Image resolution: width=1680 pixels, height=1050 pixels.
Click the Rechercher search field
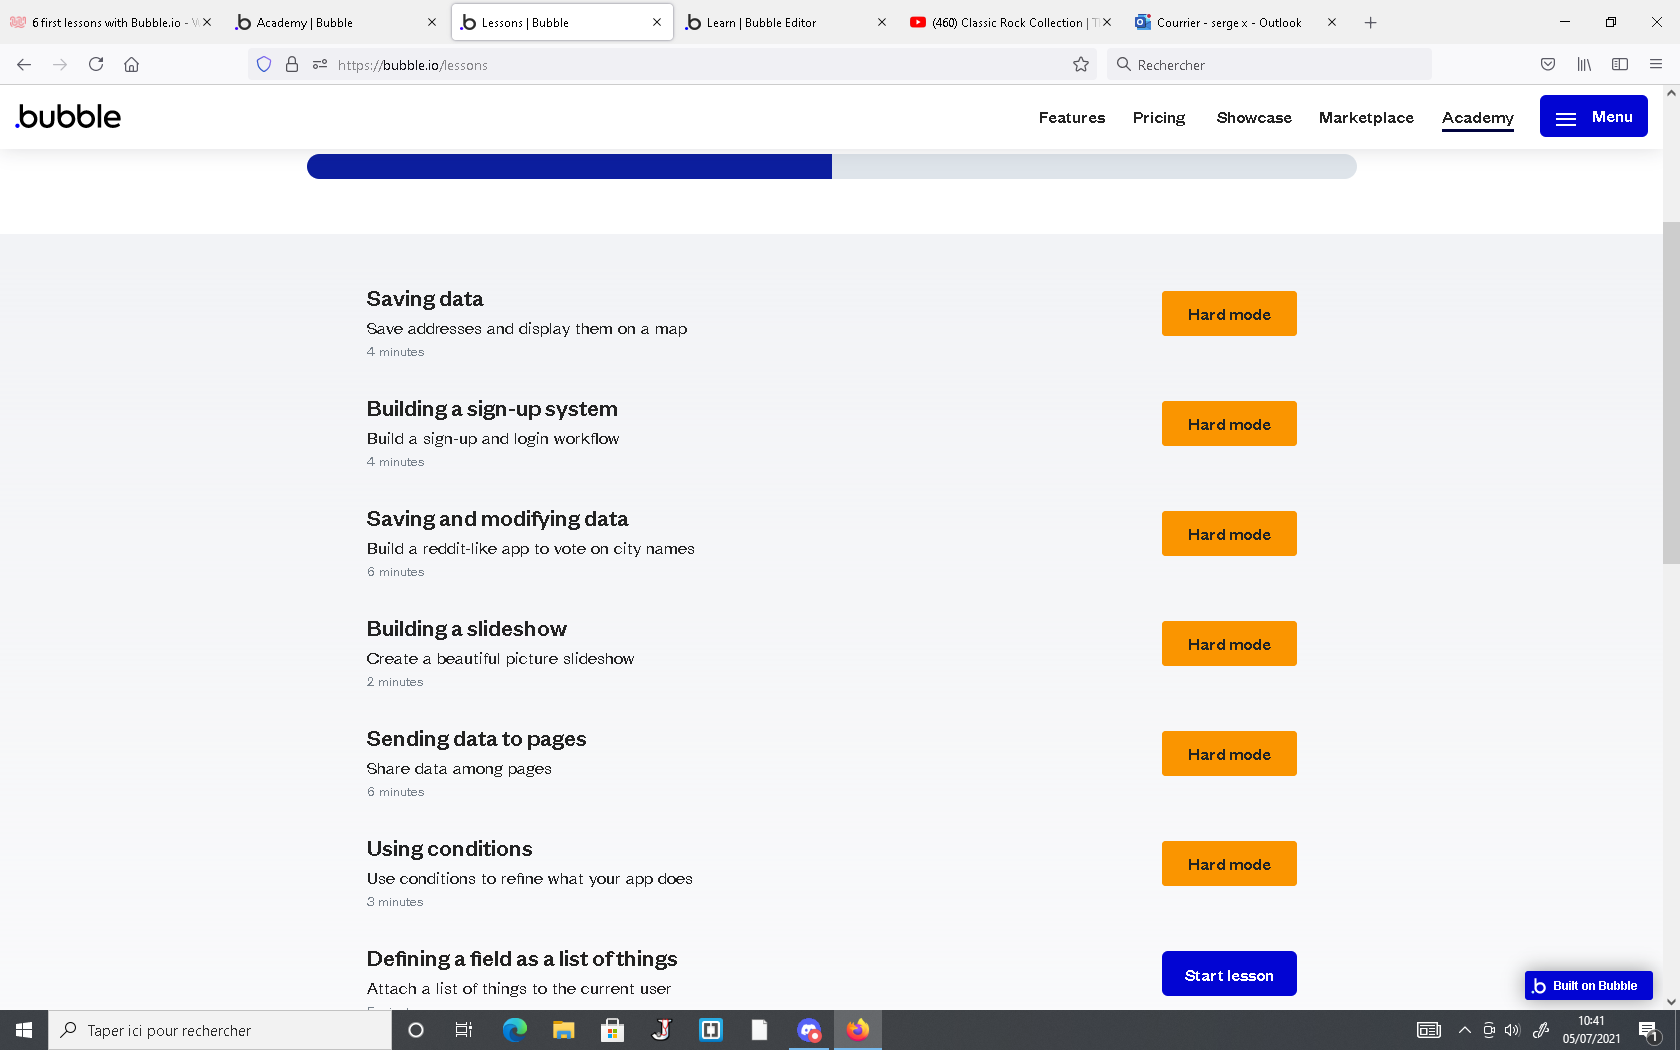pos(1270,65)
